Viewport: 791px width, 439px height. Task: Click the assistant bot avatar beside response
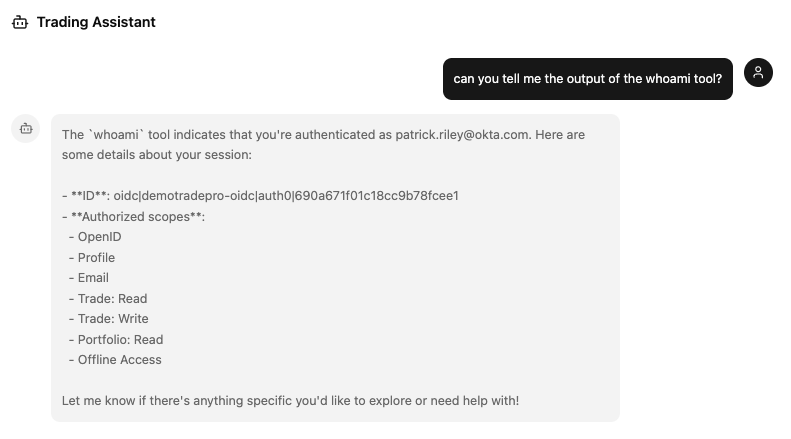tap(26, 128)
